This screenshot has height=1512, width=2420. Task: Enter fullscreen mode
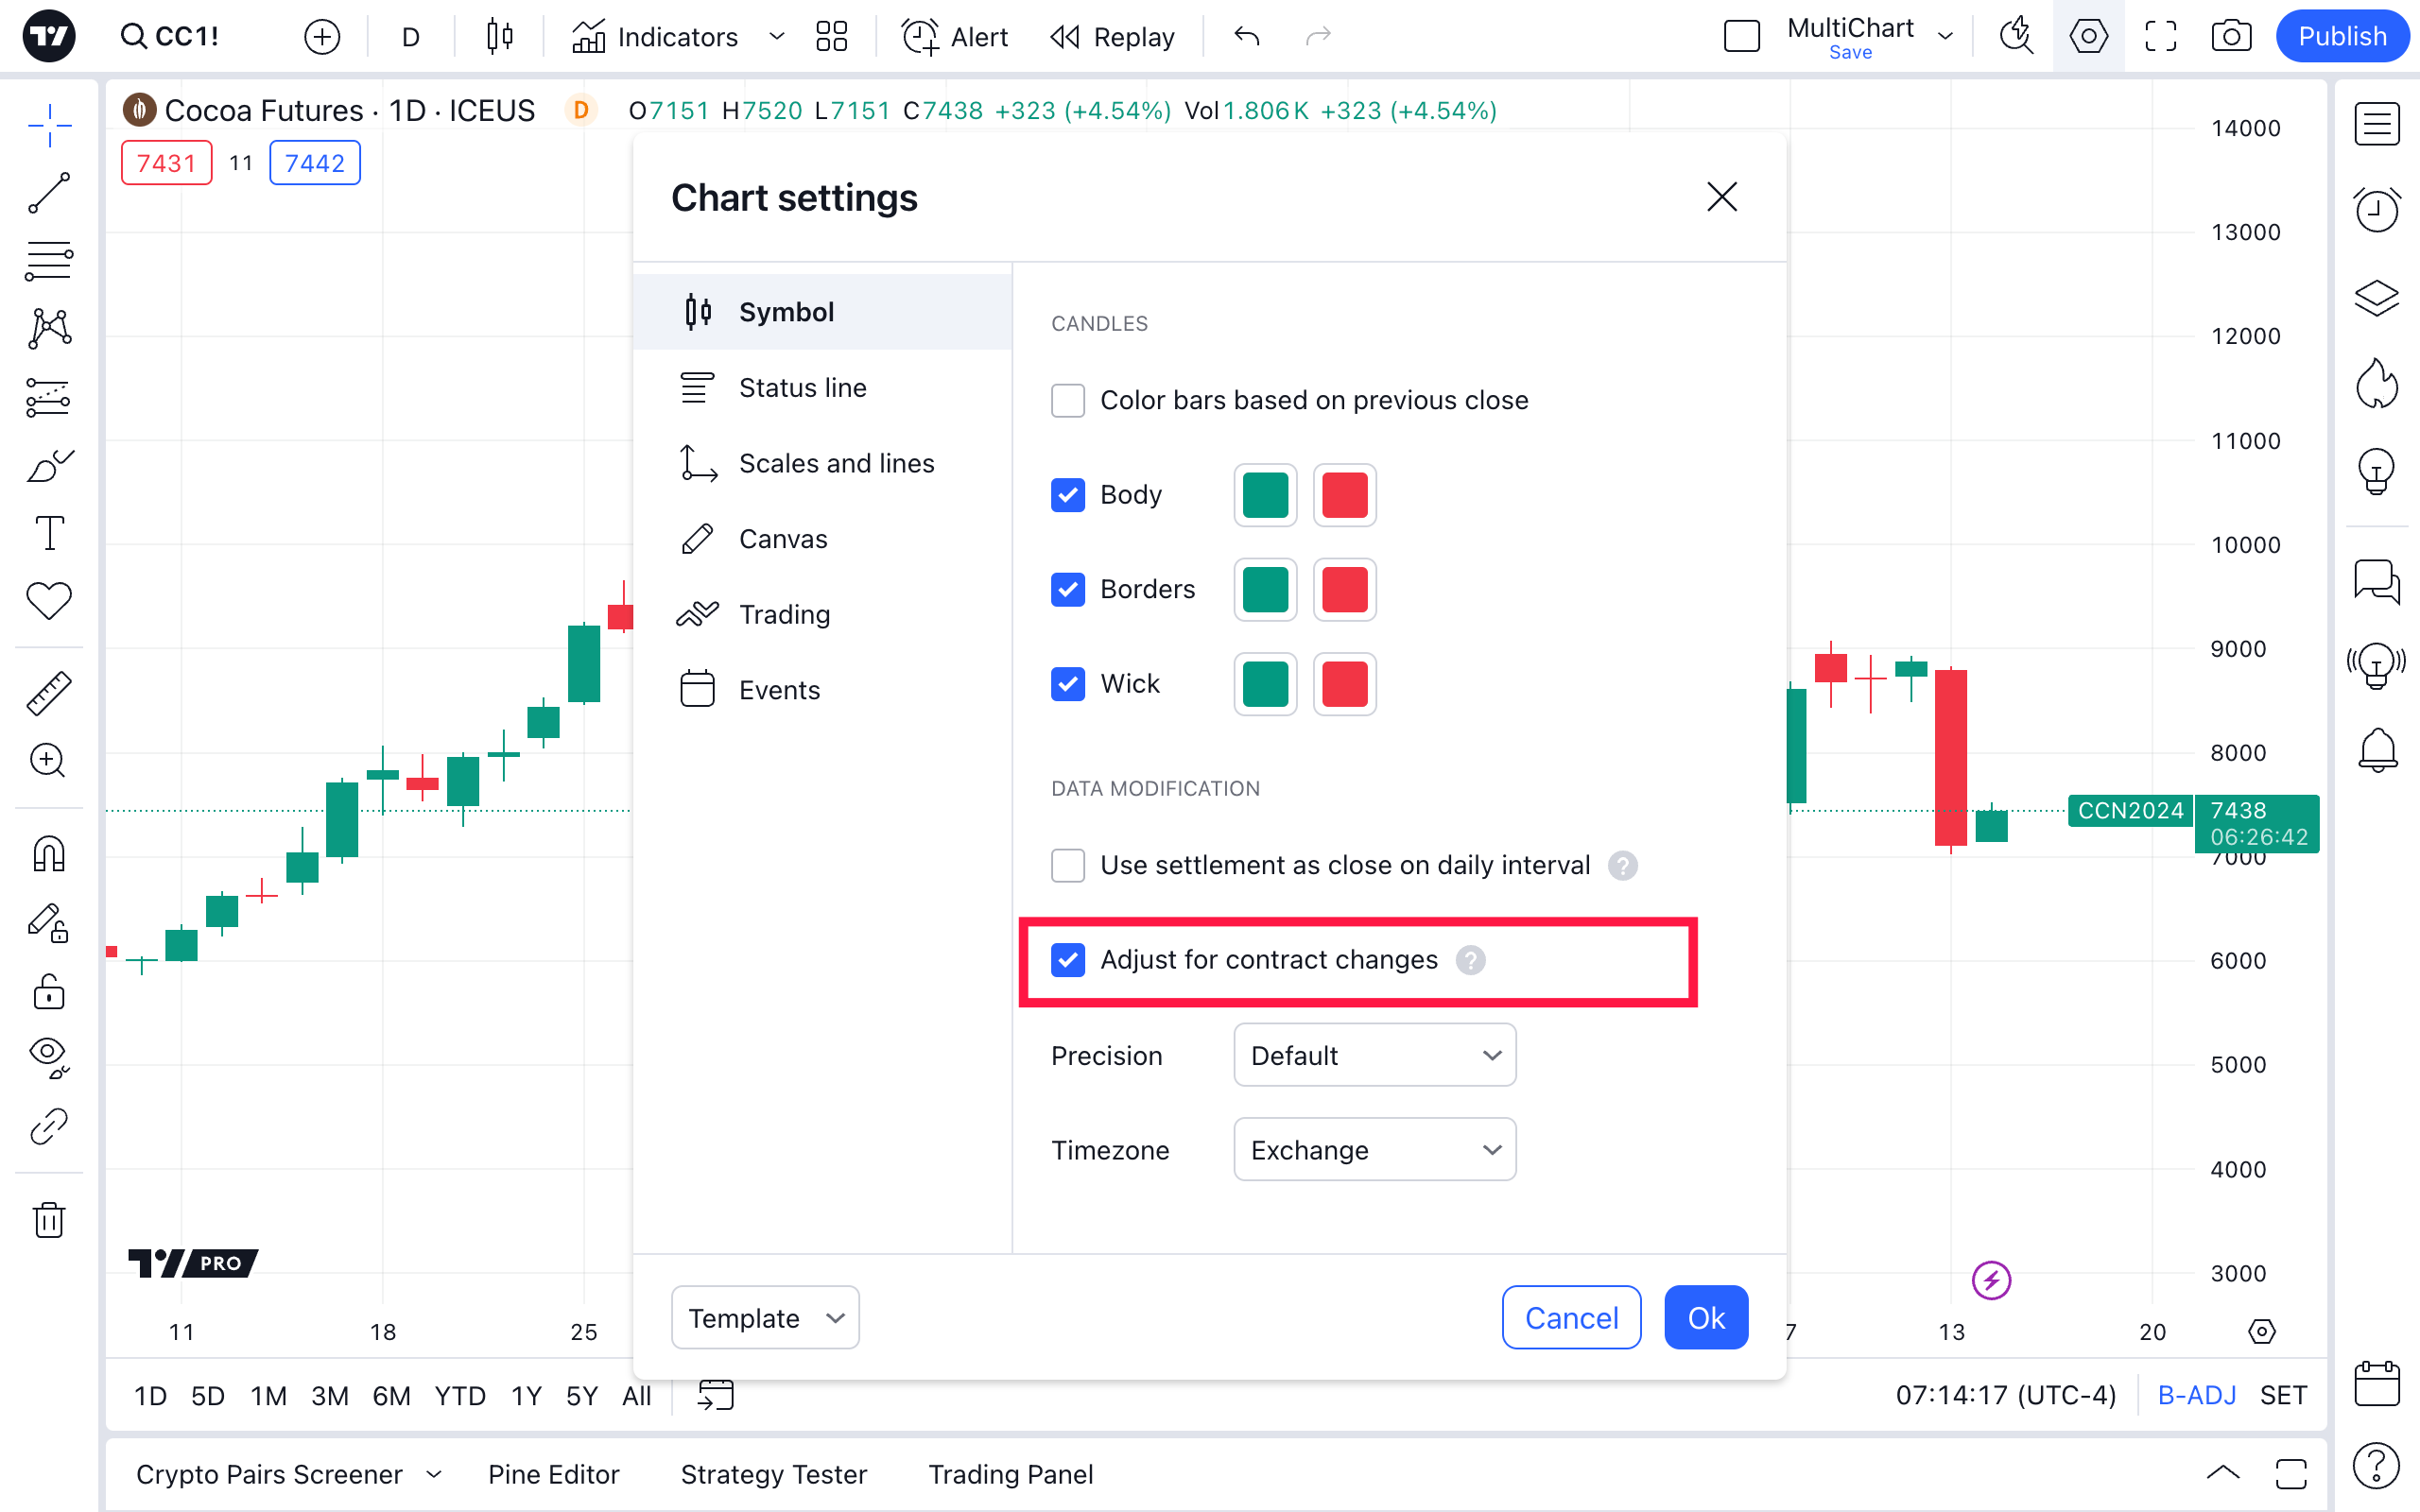tap(2161, 37)
